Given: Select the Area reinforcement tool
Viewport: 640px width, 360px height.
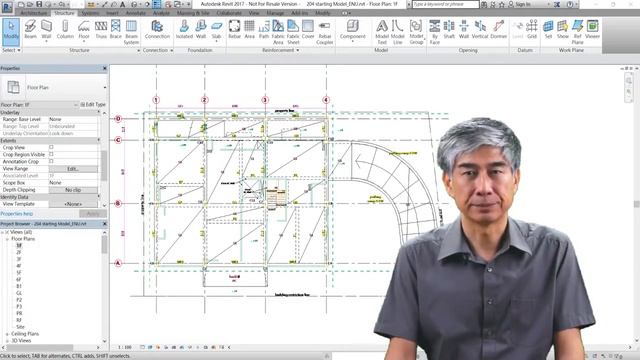Looking at the screenshot, I should pyautogui.click(x=249, y=29).
